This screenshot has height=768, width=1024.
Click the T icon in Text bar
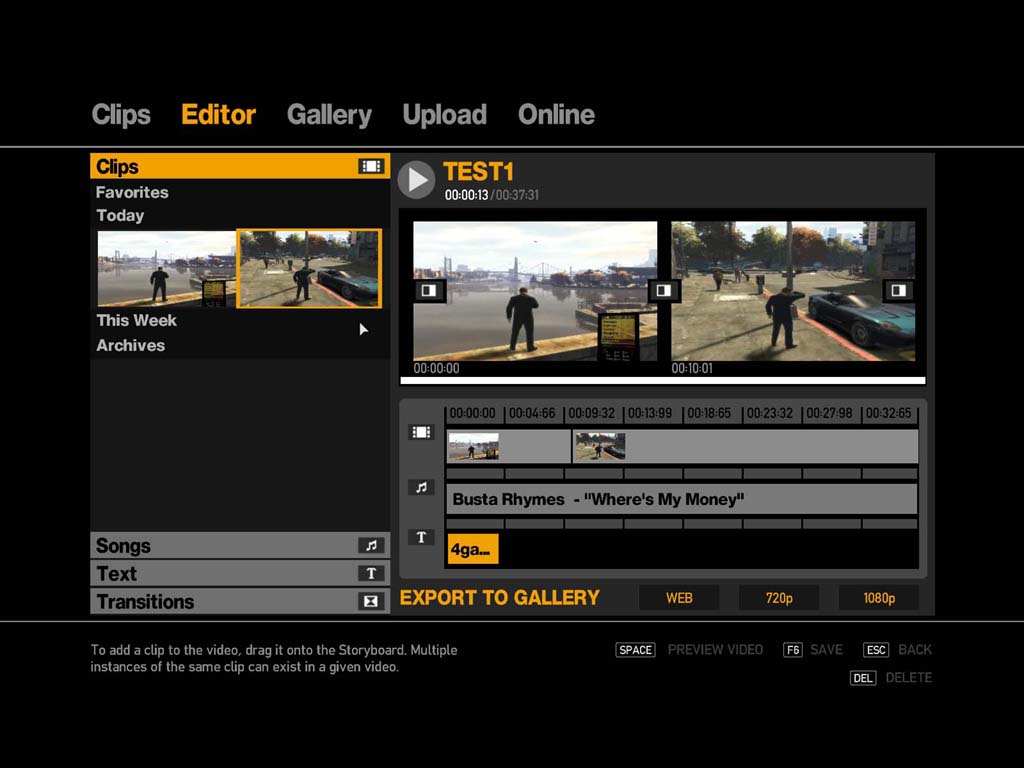pyautogui.click(x=371, y=574)
